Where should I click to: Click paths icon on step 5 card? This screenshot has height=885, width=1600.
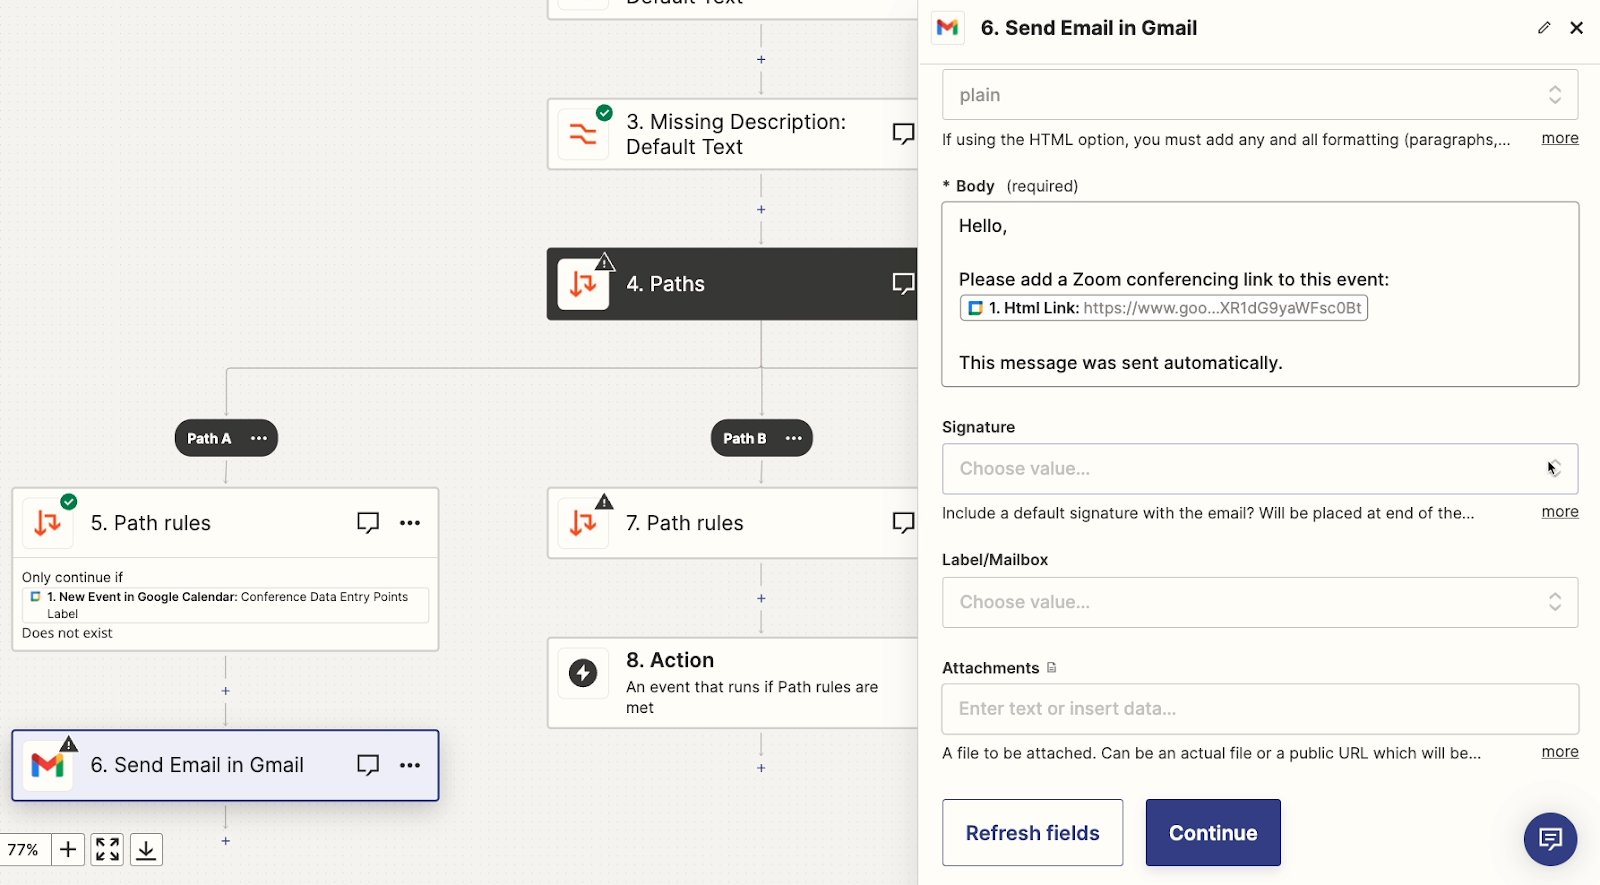coord(48,523)
